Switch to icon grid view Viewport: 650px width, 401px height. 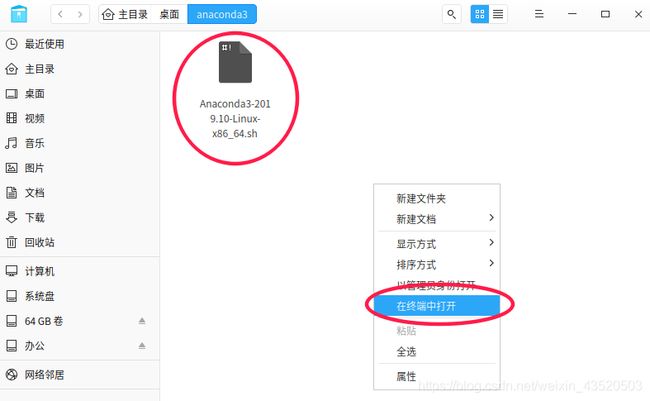coord(480,14)
